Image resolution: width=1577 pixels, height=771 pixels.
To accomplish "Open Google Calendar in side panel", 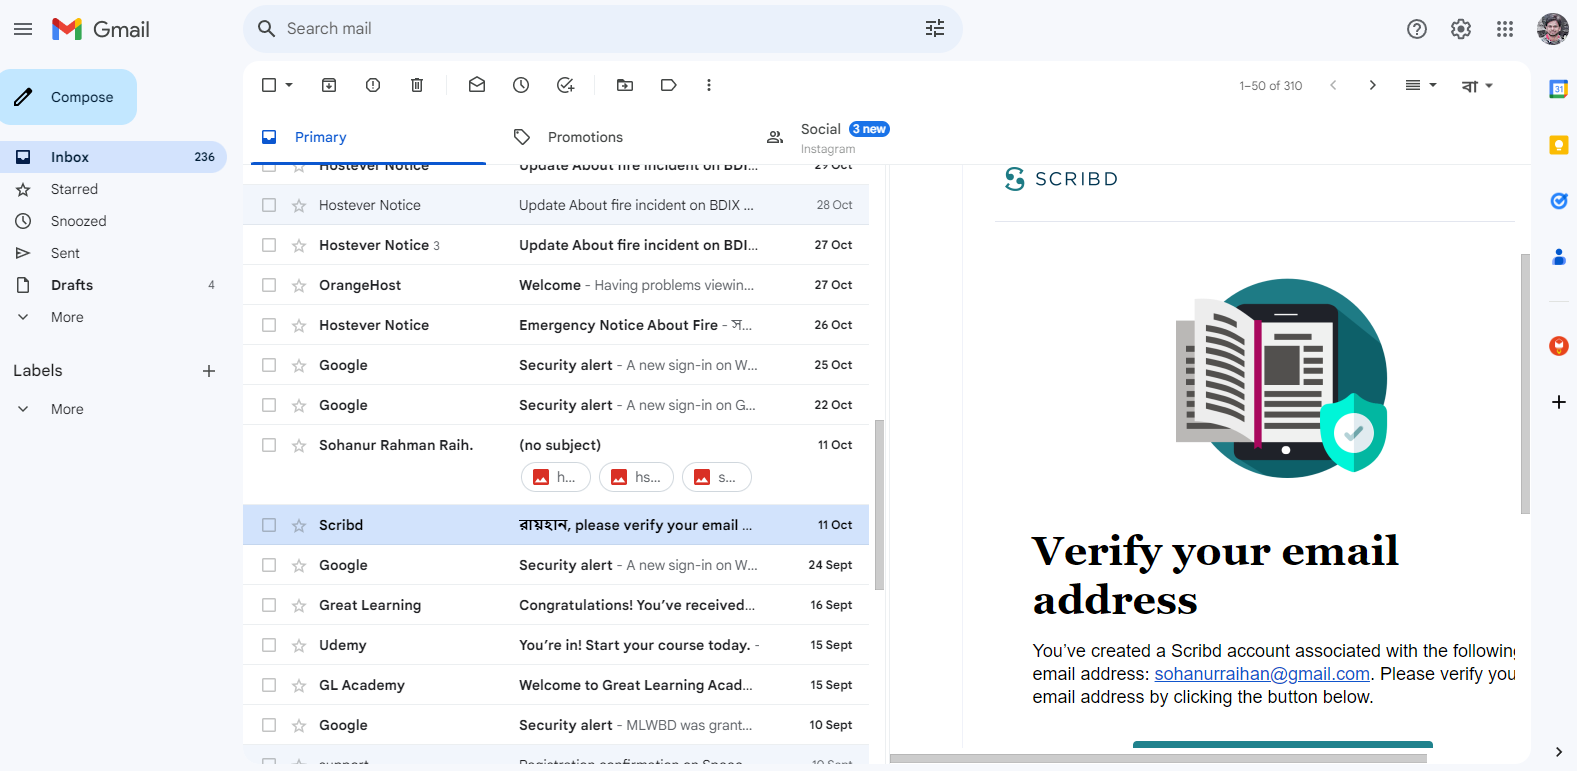I will pyautogui.click(x=1558, y=89).
